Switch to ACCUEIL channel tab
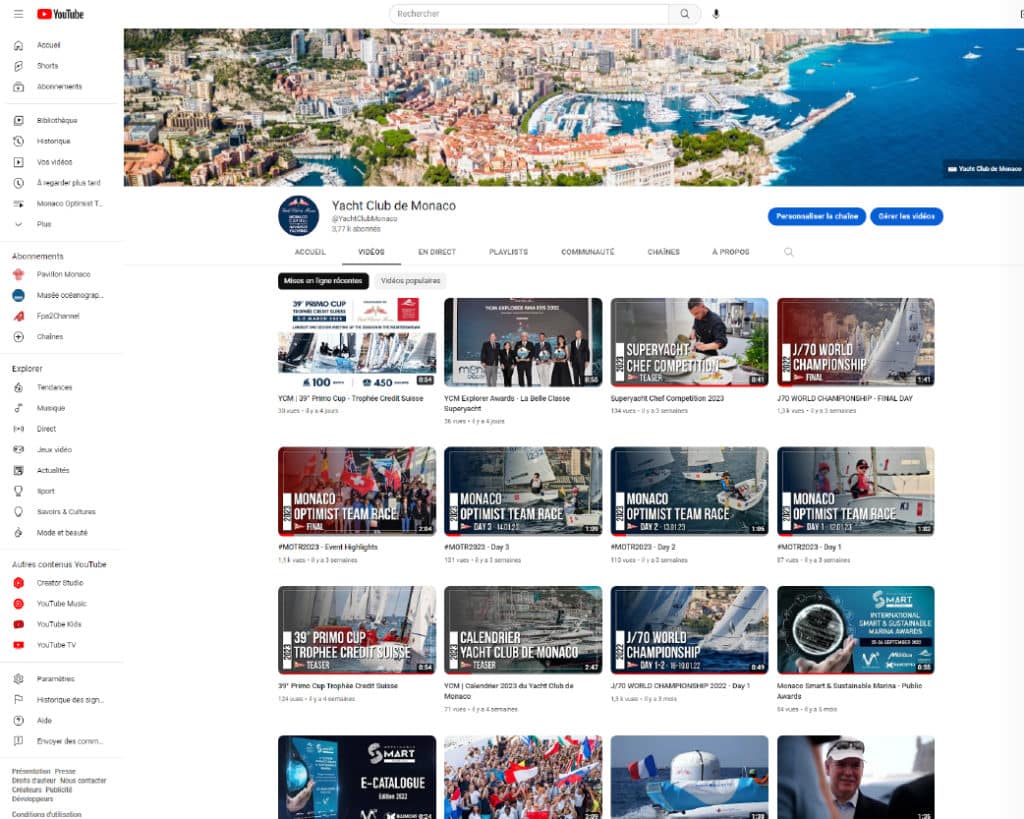This screenshot has width=1024, height=819. 310,252
